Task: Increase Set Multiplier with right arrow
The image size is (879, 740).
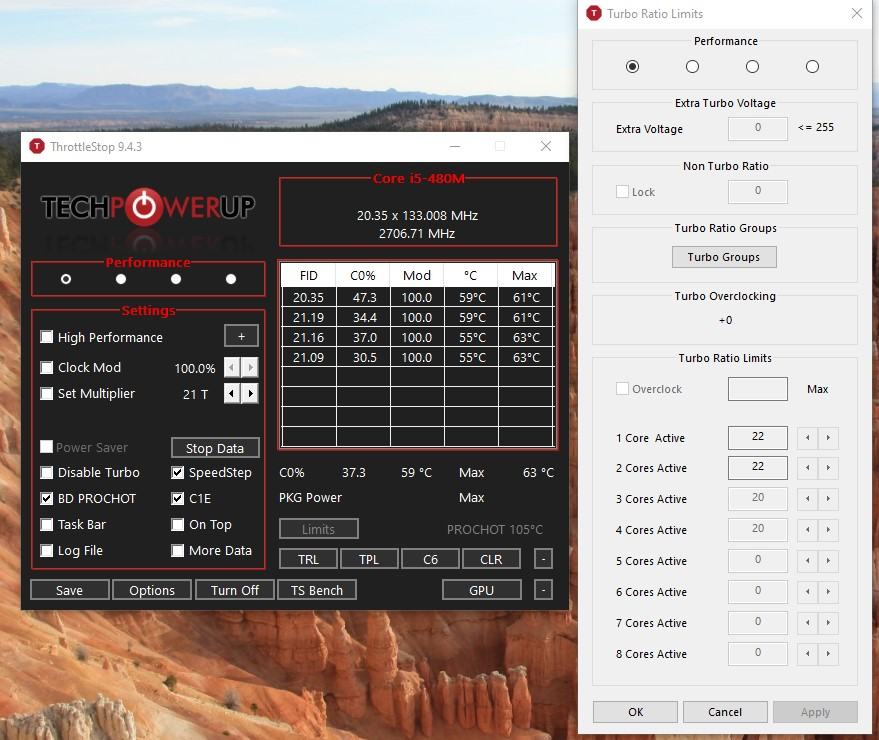Action: click(251, 394)
